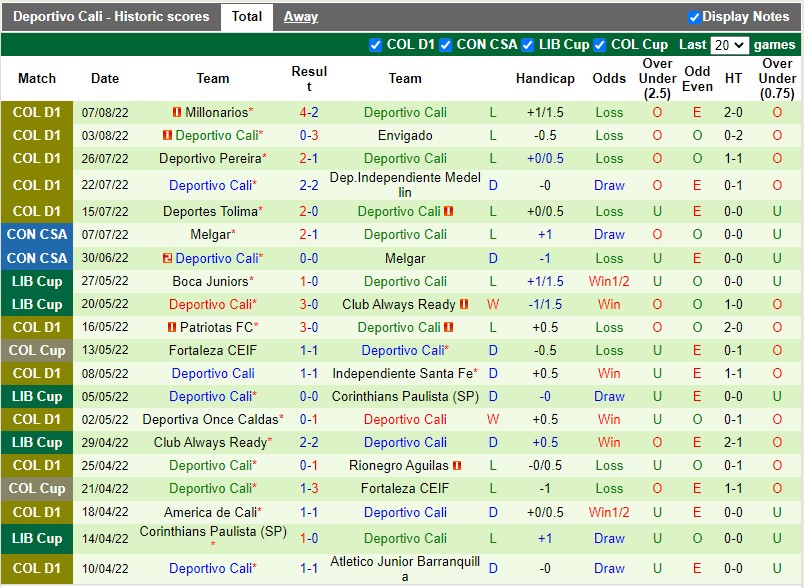804x588 pixels.
Task: Click the date 10/04/22
Action: 105,569
